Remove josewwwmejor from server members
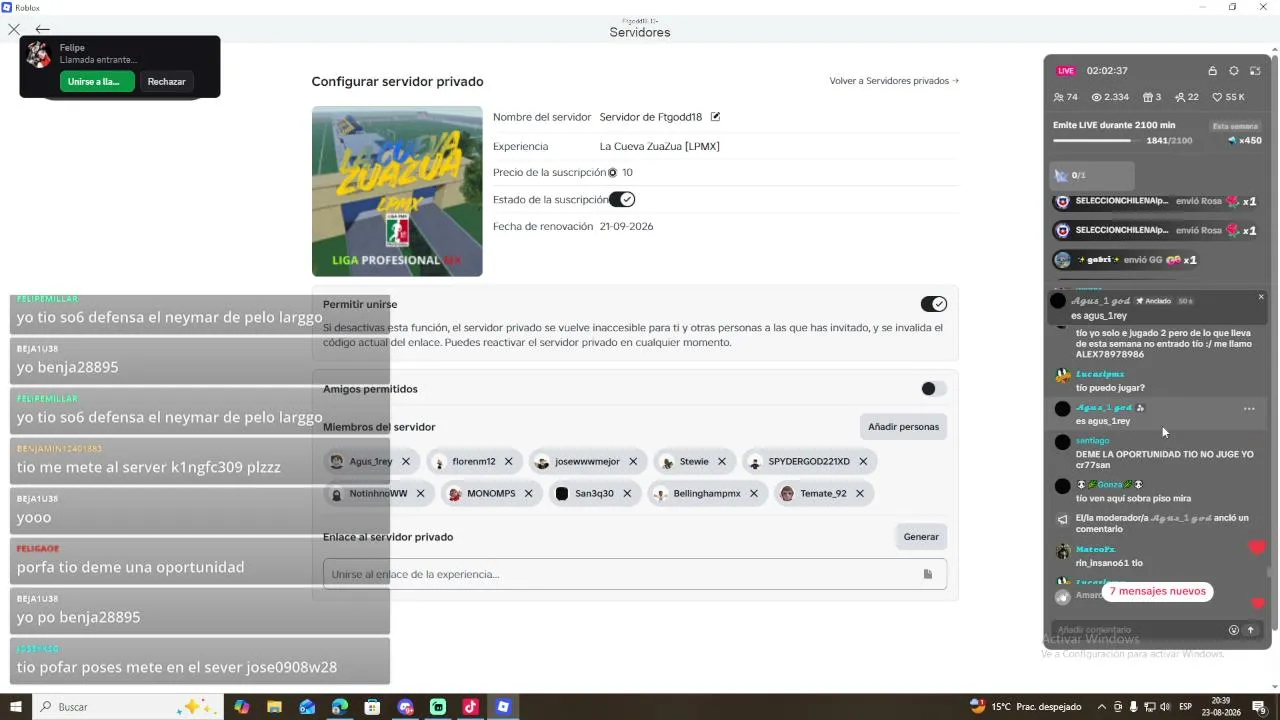This screenshot has width=1280, height=720. point(633,462)
